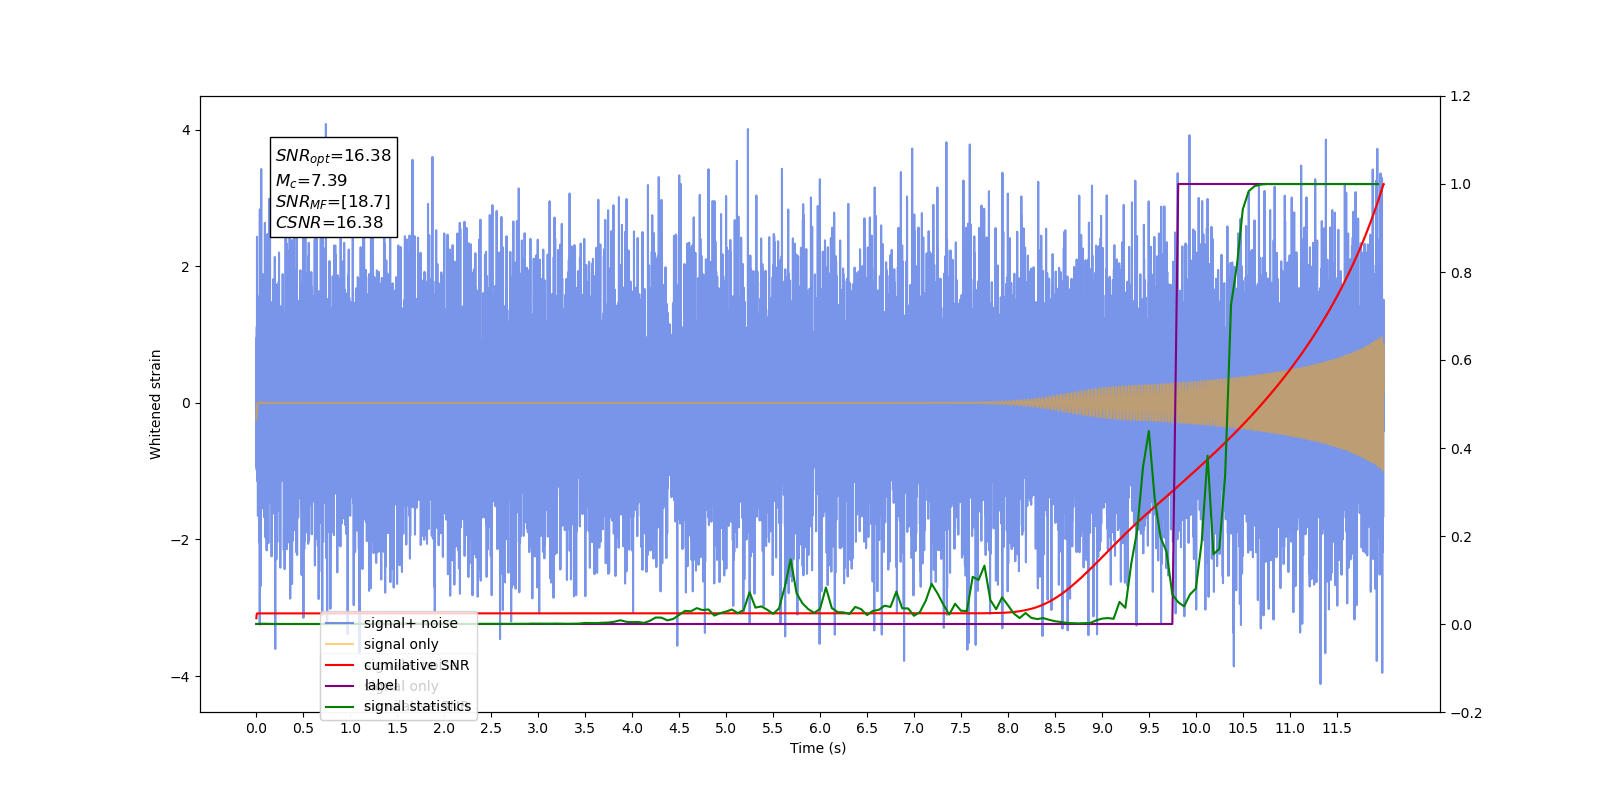
Task: Click the 'Whitened strain' y-axis label
Action: (156, 404)
